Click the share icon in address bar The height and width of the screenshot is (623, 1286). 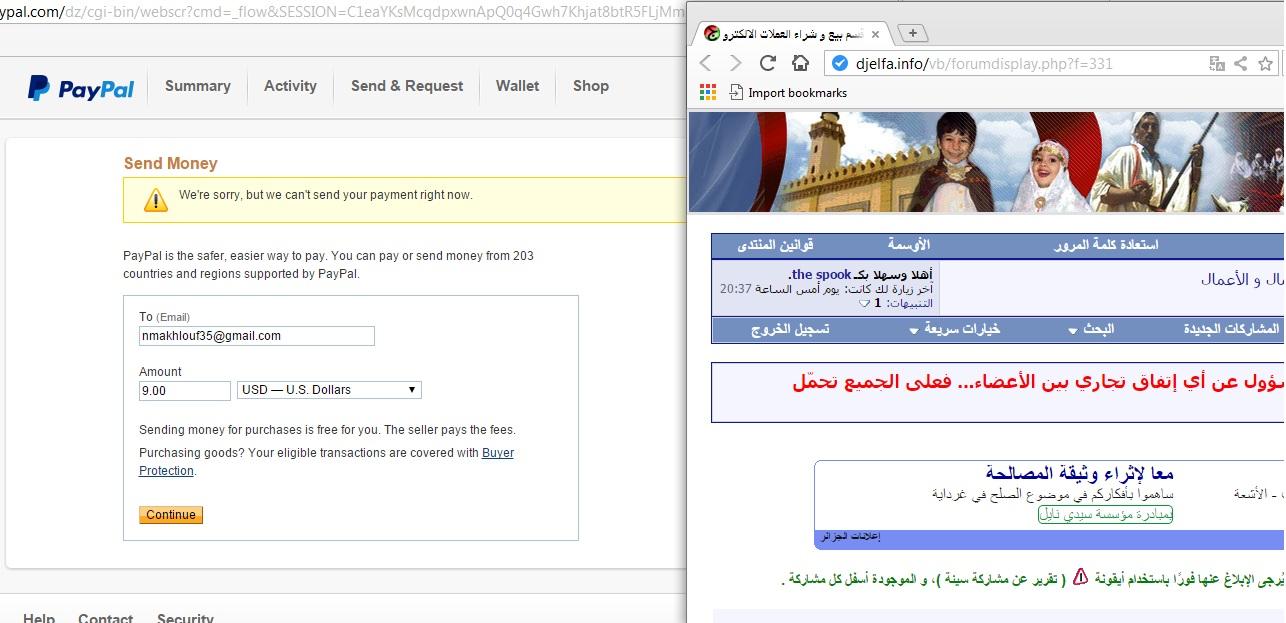(x=1240, y=63)
